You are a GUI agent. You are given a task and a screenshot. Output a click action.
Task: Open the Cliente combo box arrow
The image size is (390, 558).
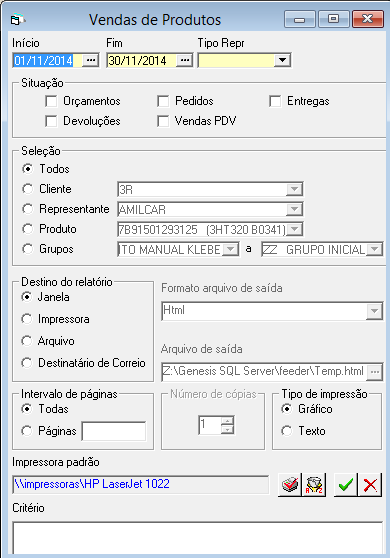[x=294, y=189]
